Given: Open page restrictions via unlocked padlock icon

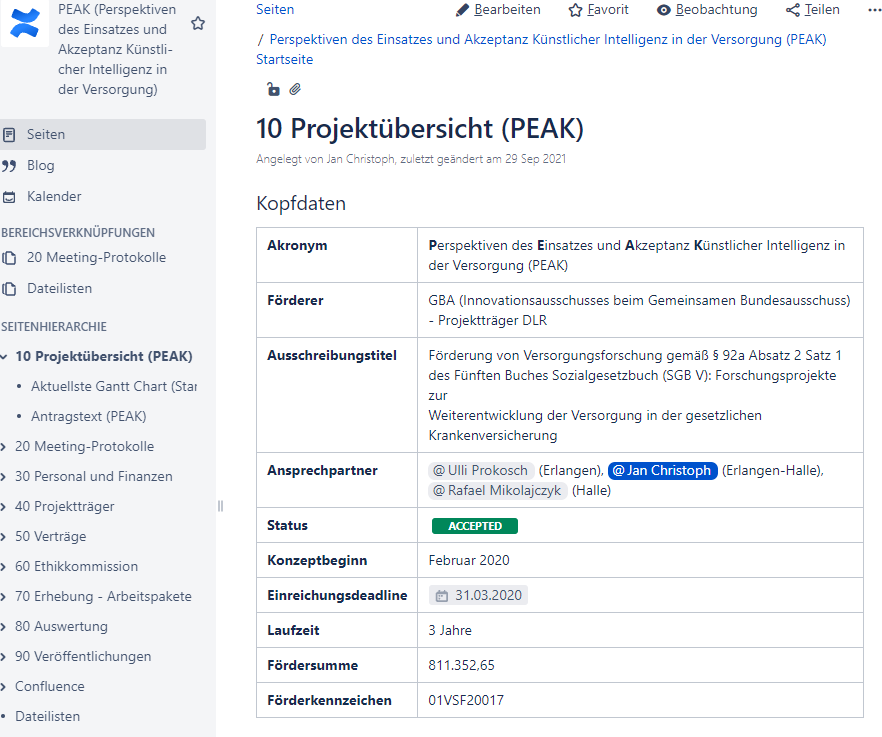Looking at the screenshot, I should tap(273, 89).
